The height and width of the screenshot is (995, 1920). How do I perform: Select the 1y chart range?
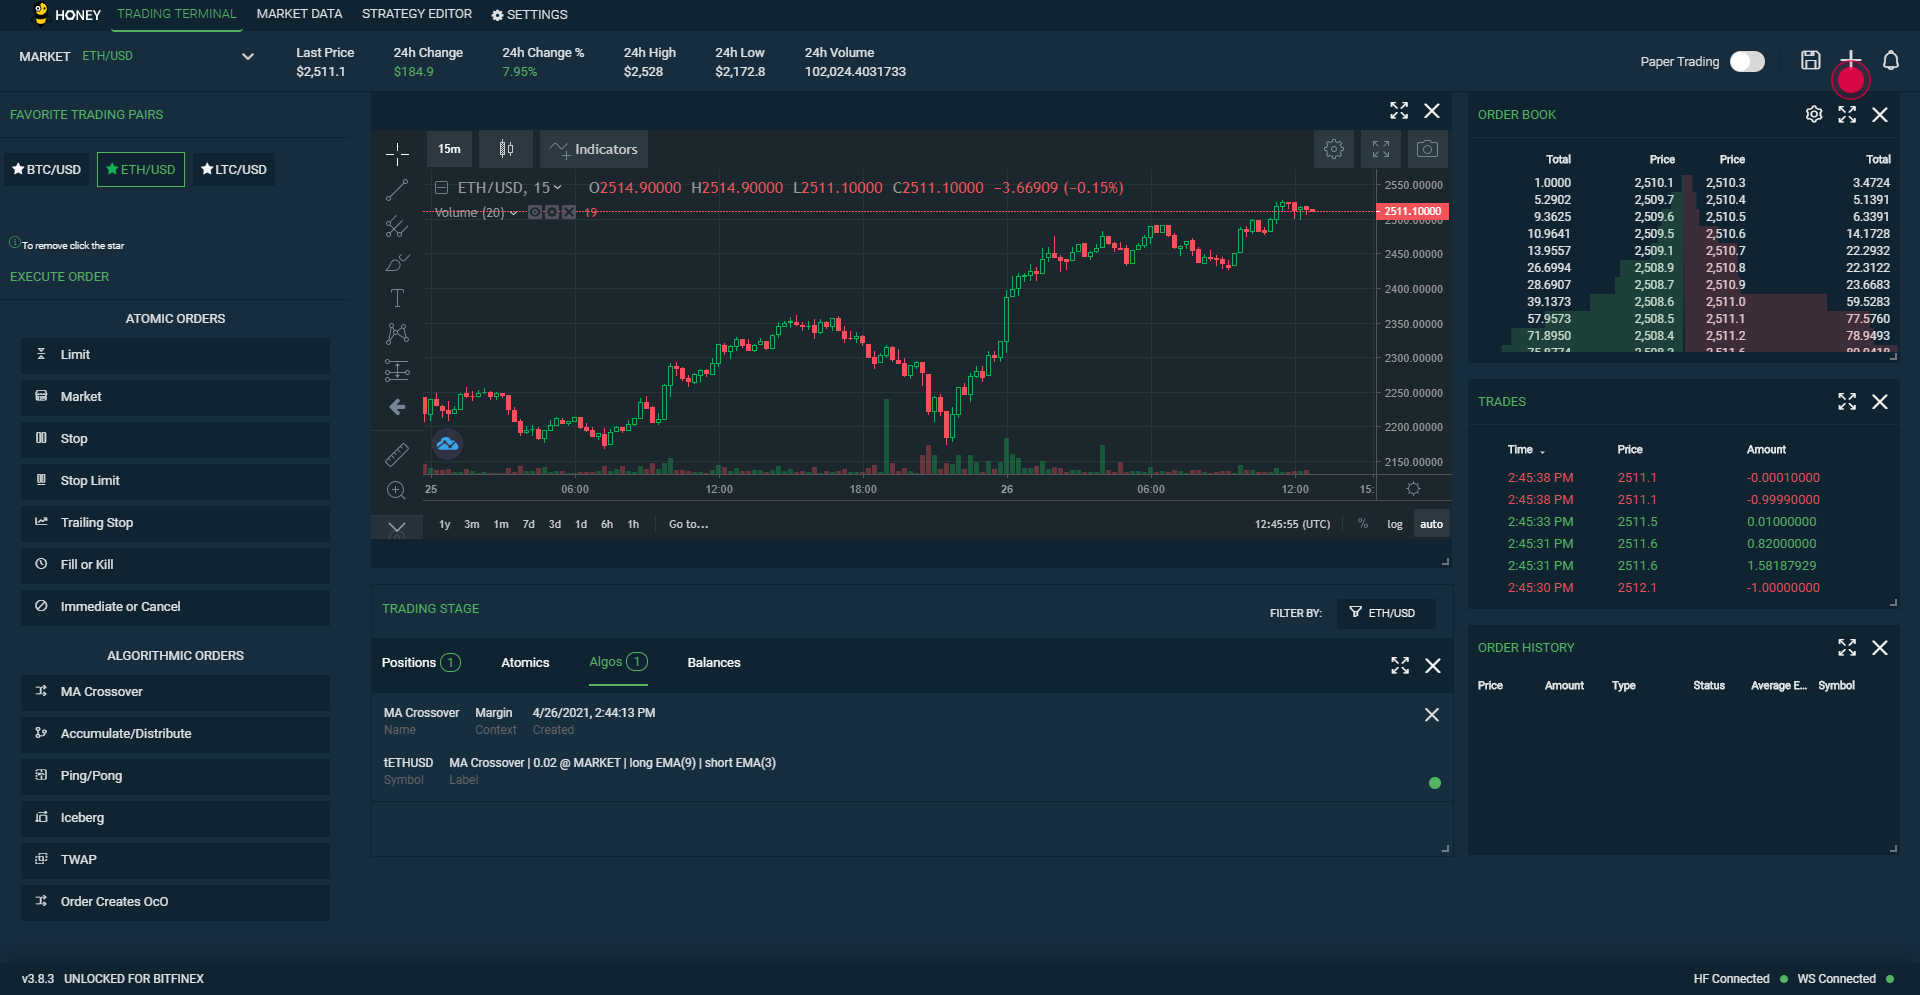pyautogui.click(x=445, y=524)
